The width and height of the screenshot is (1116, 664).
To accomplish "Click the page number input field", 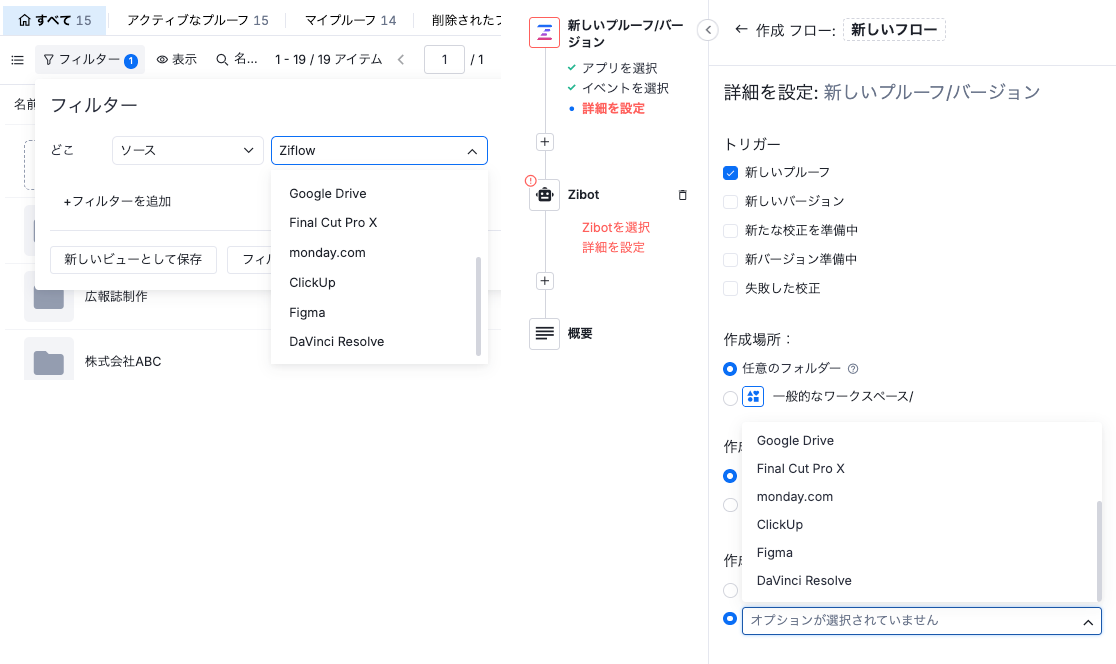I will pos(444,60).
